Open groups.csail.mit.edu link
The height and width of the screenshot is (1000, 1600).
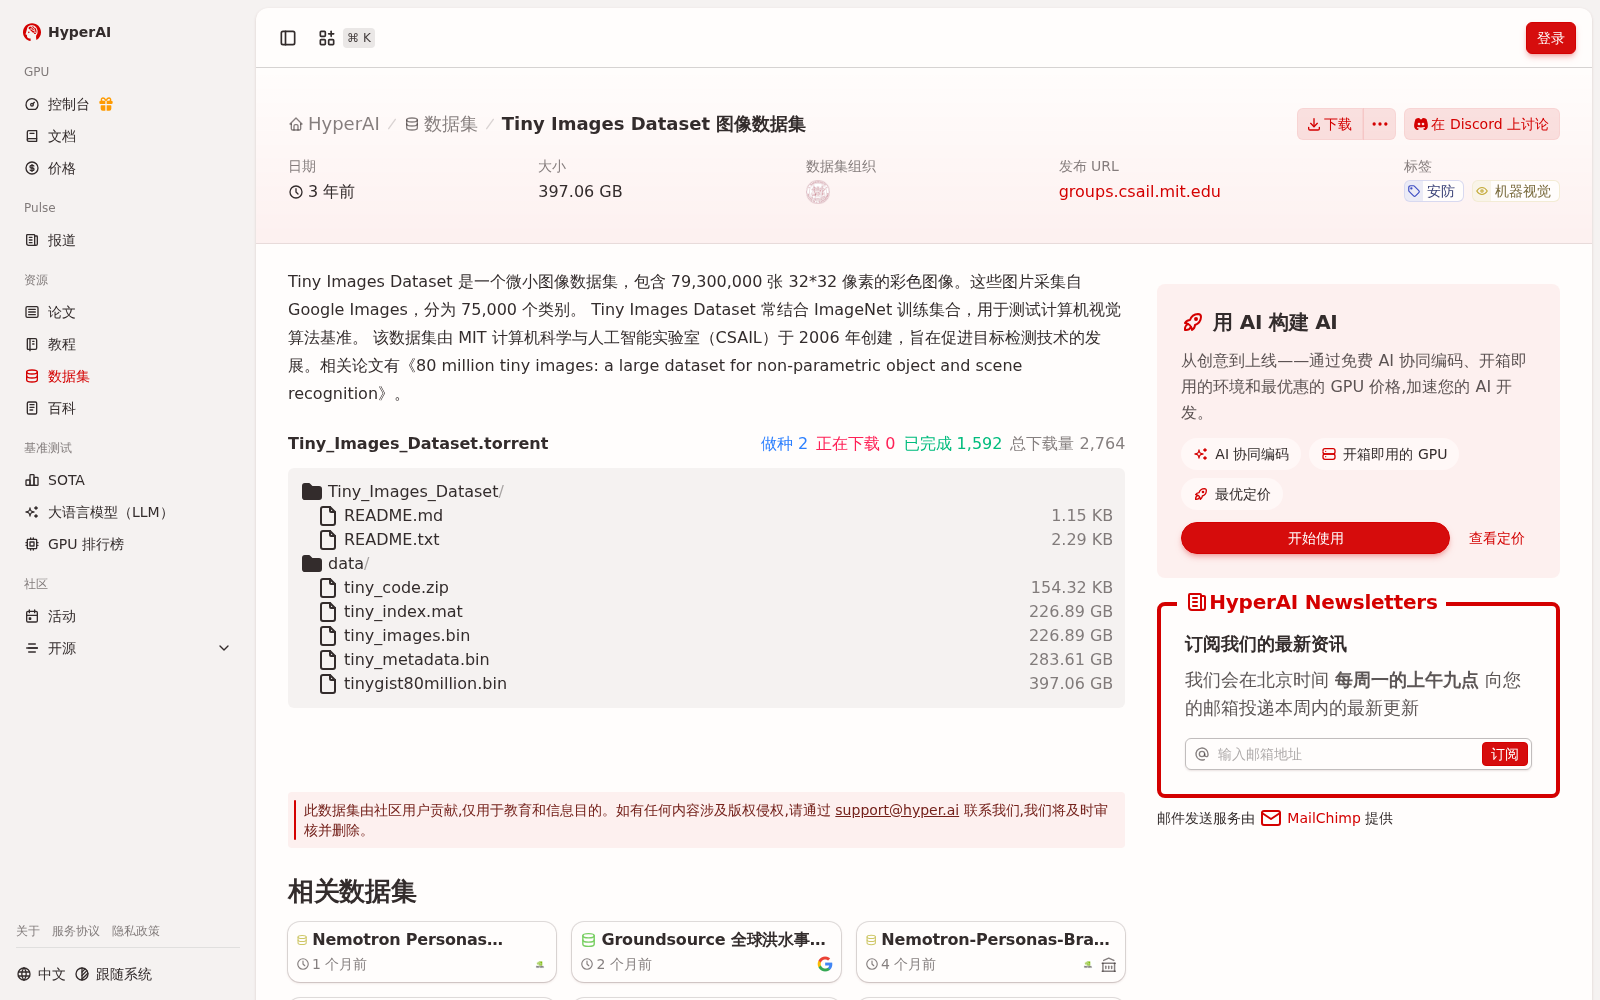1139,191
